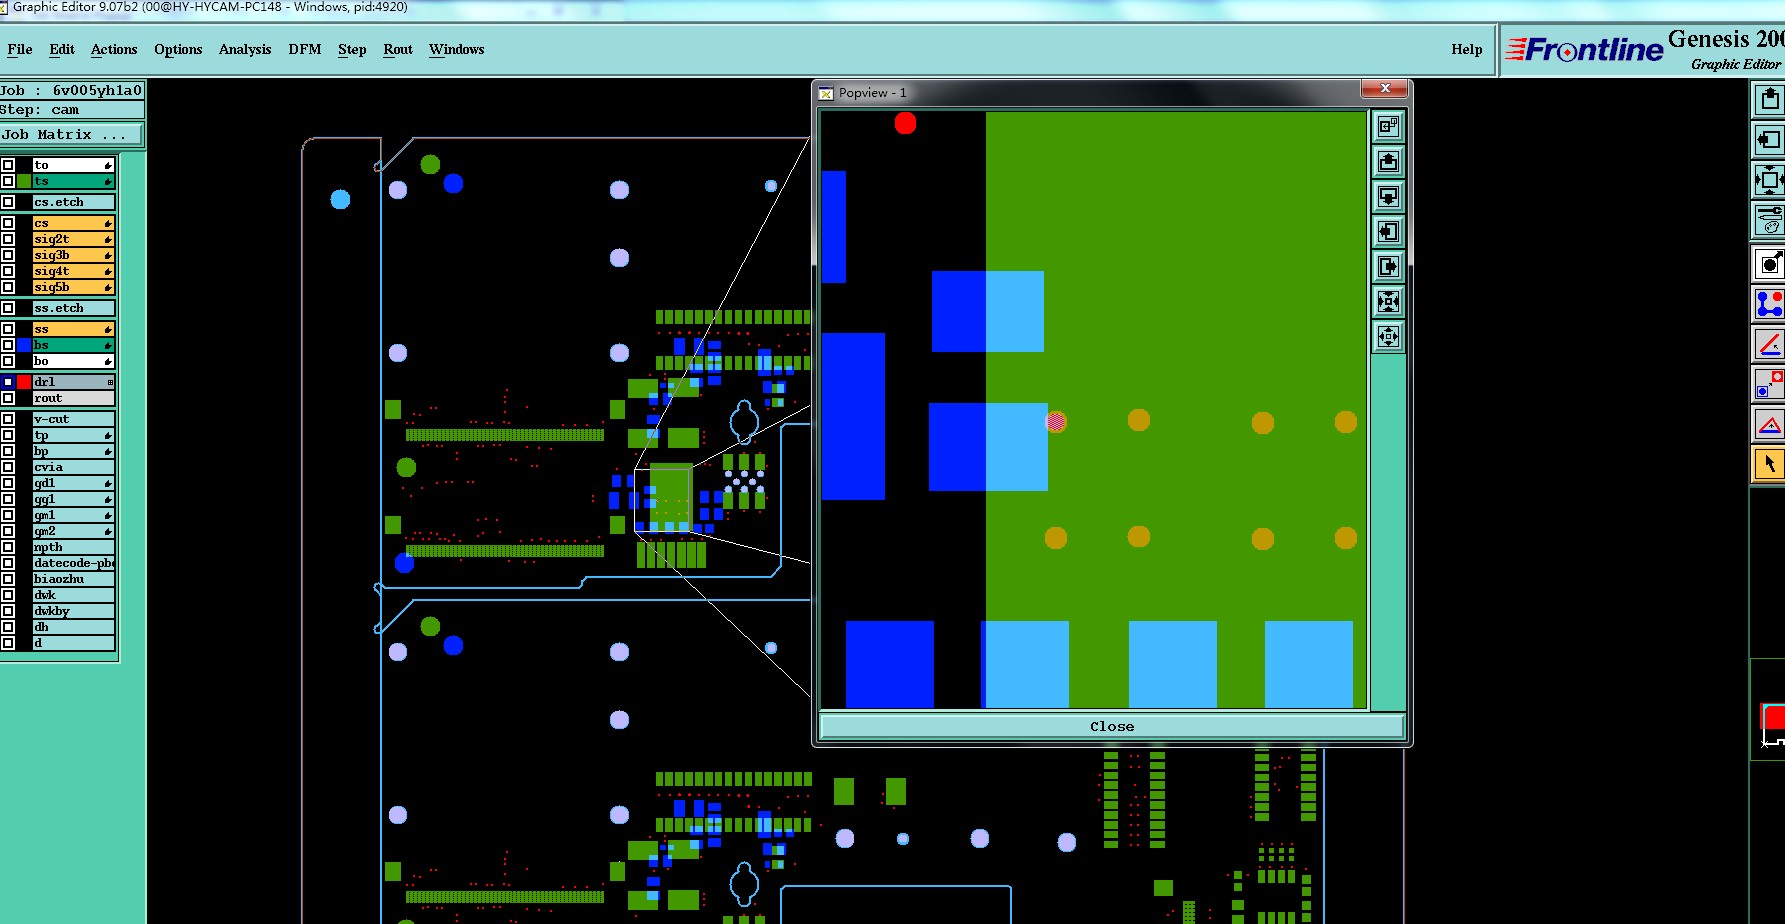Toggle display checkbox for layer 'bs'
Image resolution: width=1785 pixels, height=924 pixels.
click(x=8, y=345)
